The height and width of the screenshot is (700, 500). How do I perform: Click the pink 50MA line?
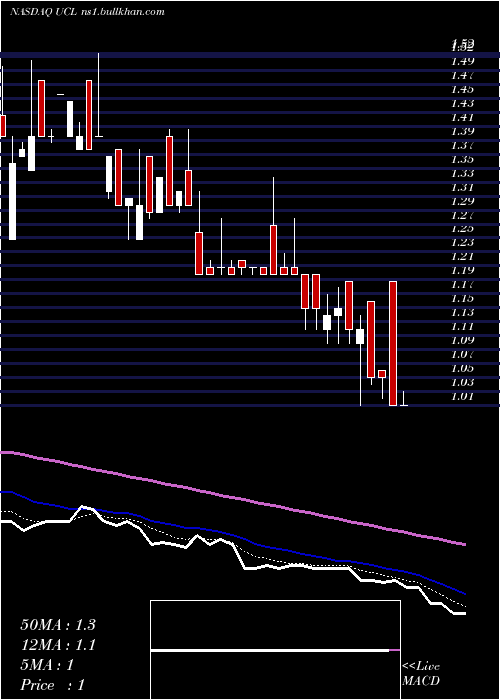[232, 497]
